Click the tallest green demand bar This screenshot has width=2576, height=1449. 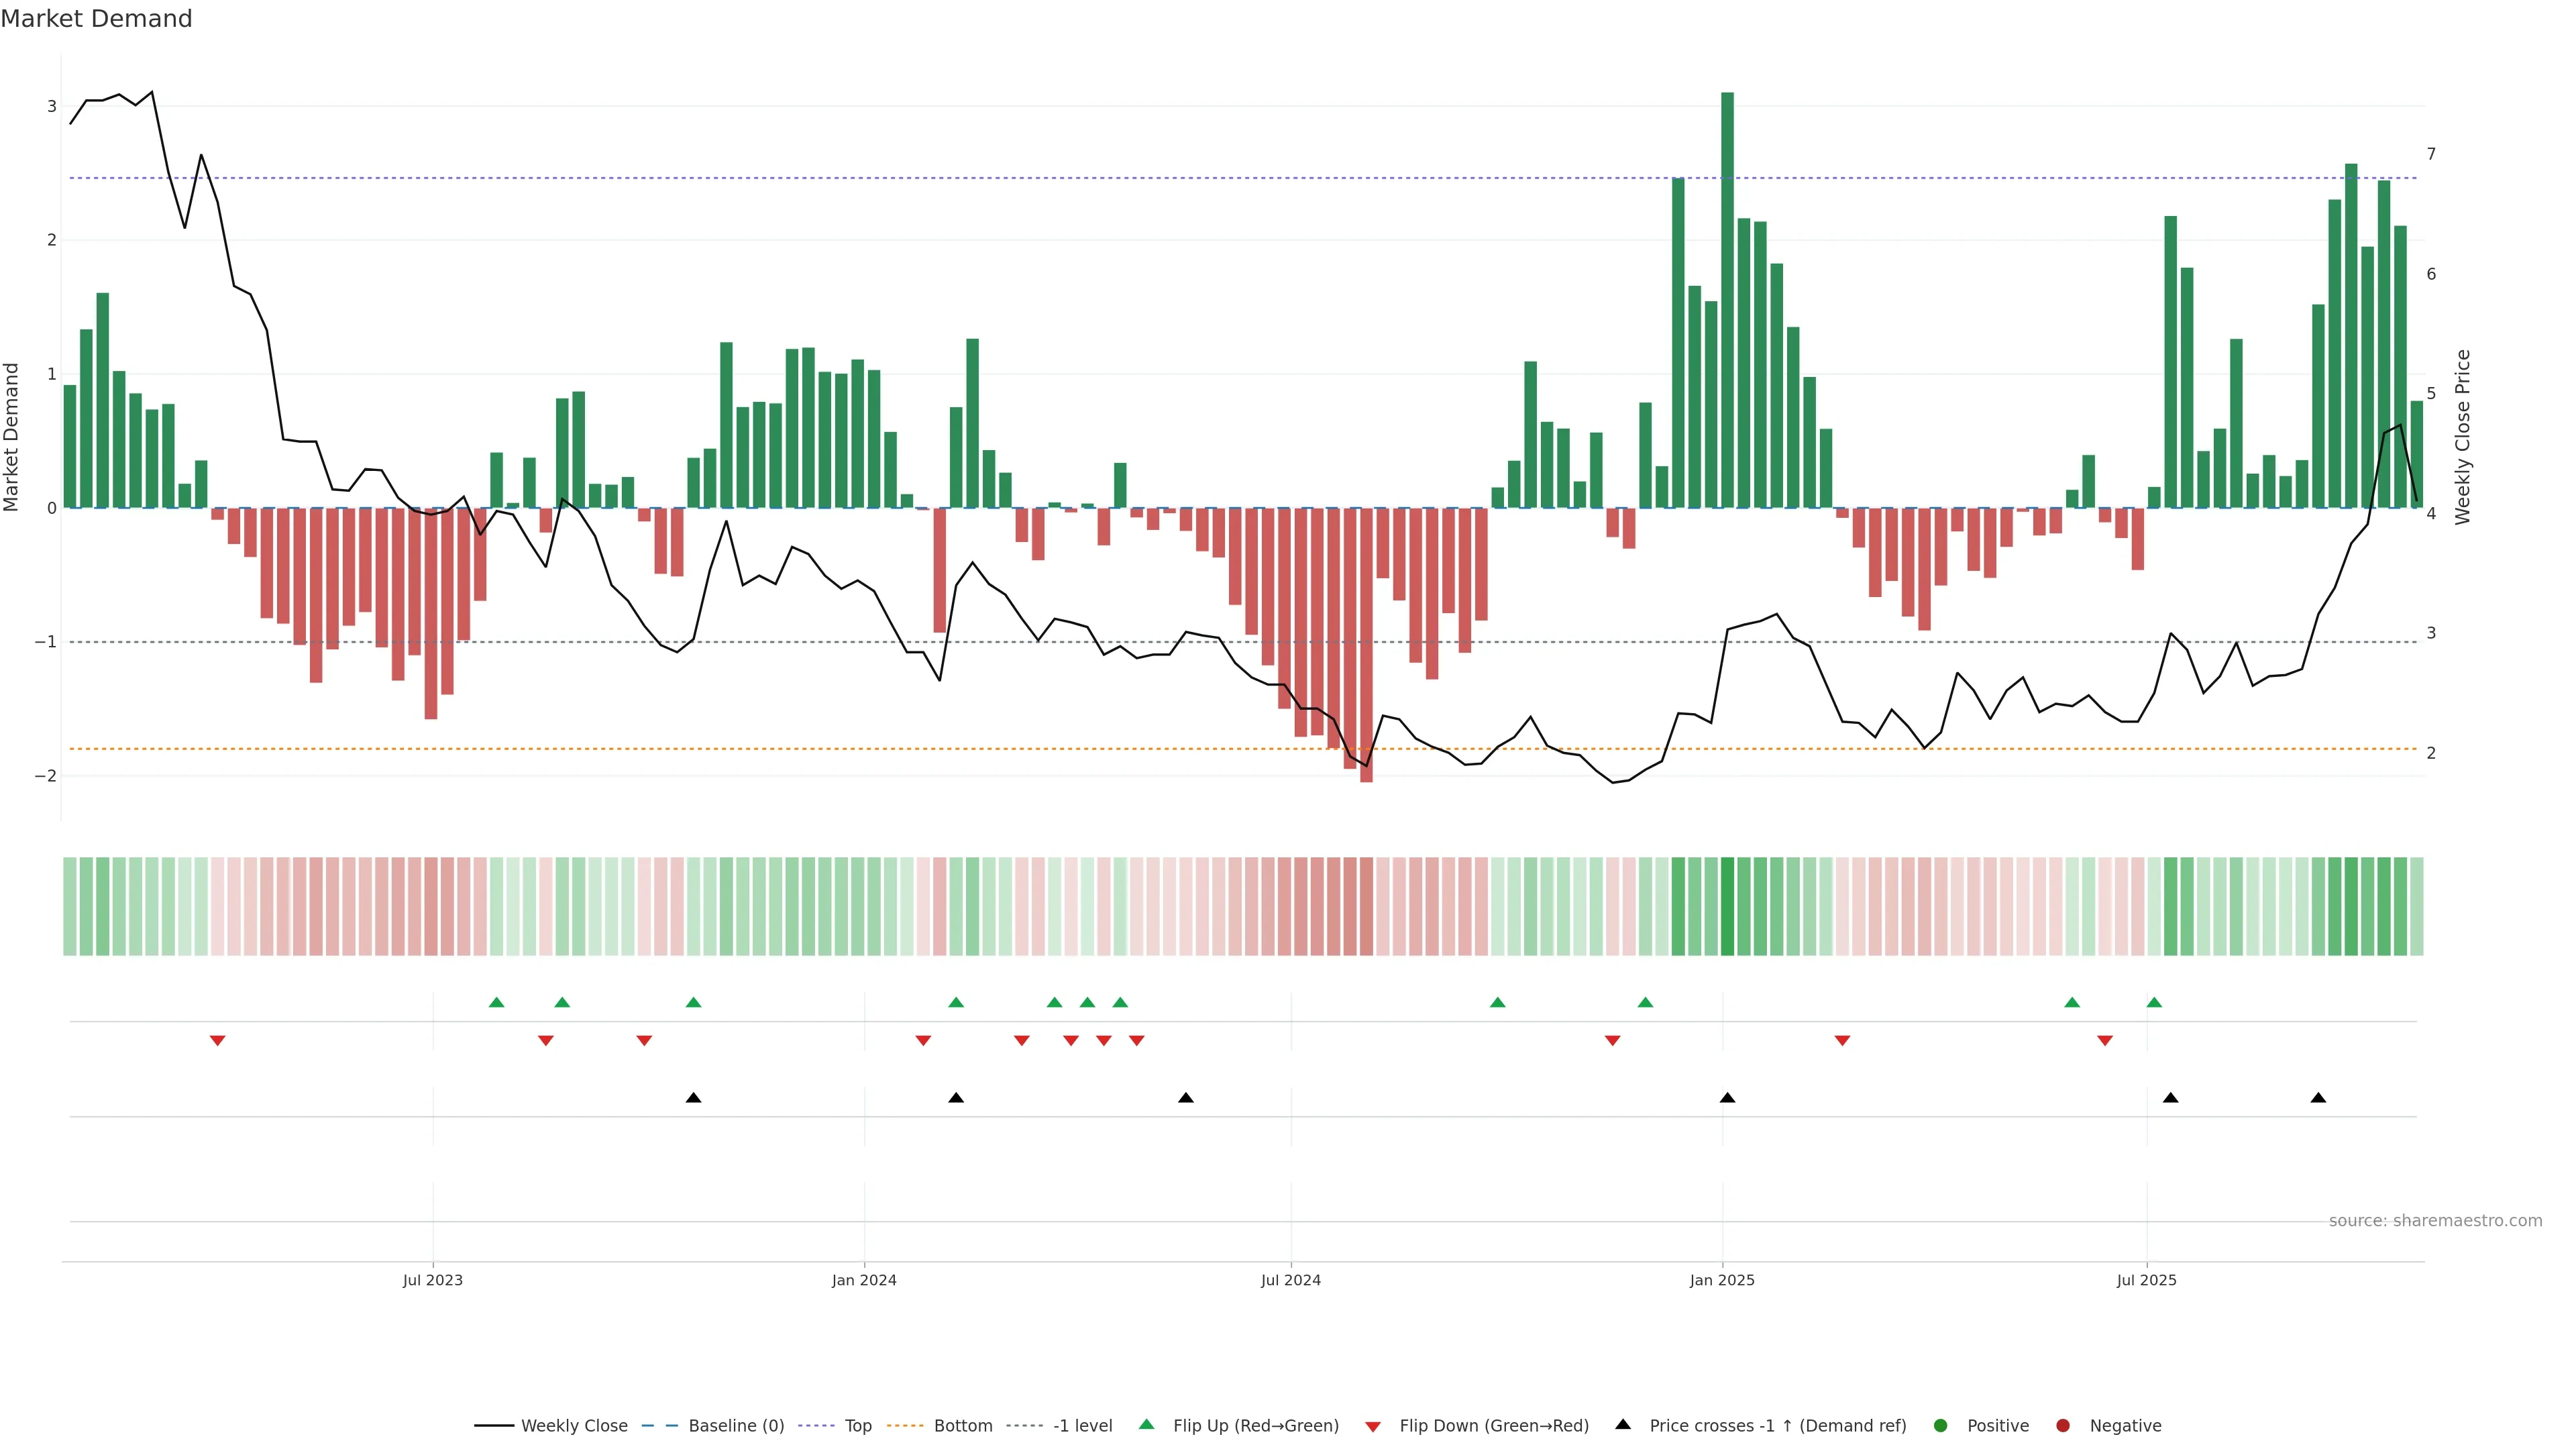(x=1727, y=300)
